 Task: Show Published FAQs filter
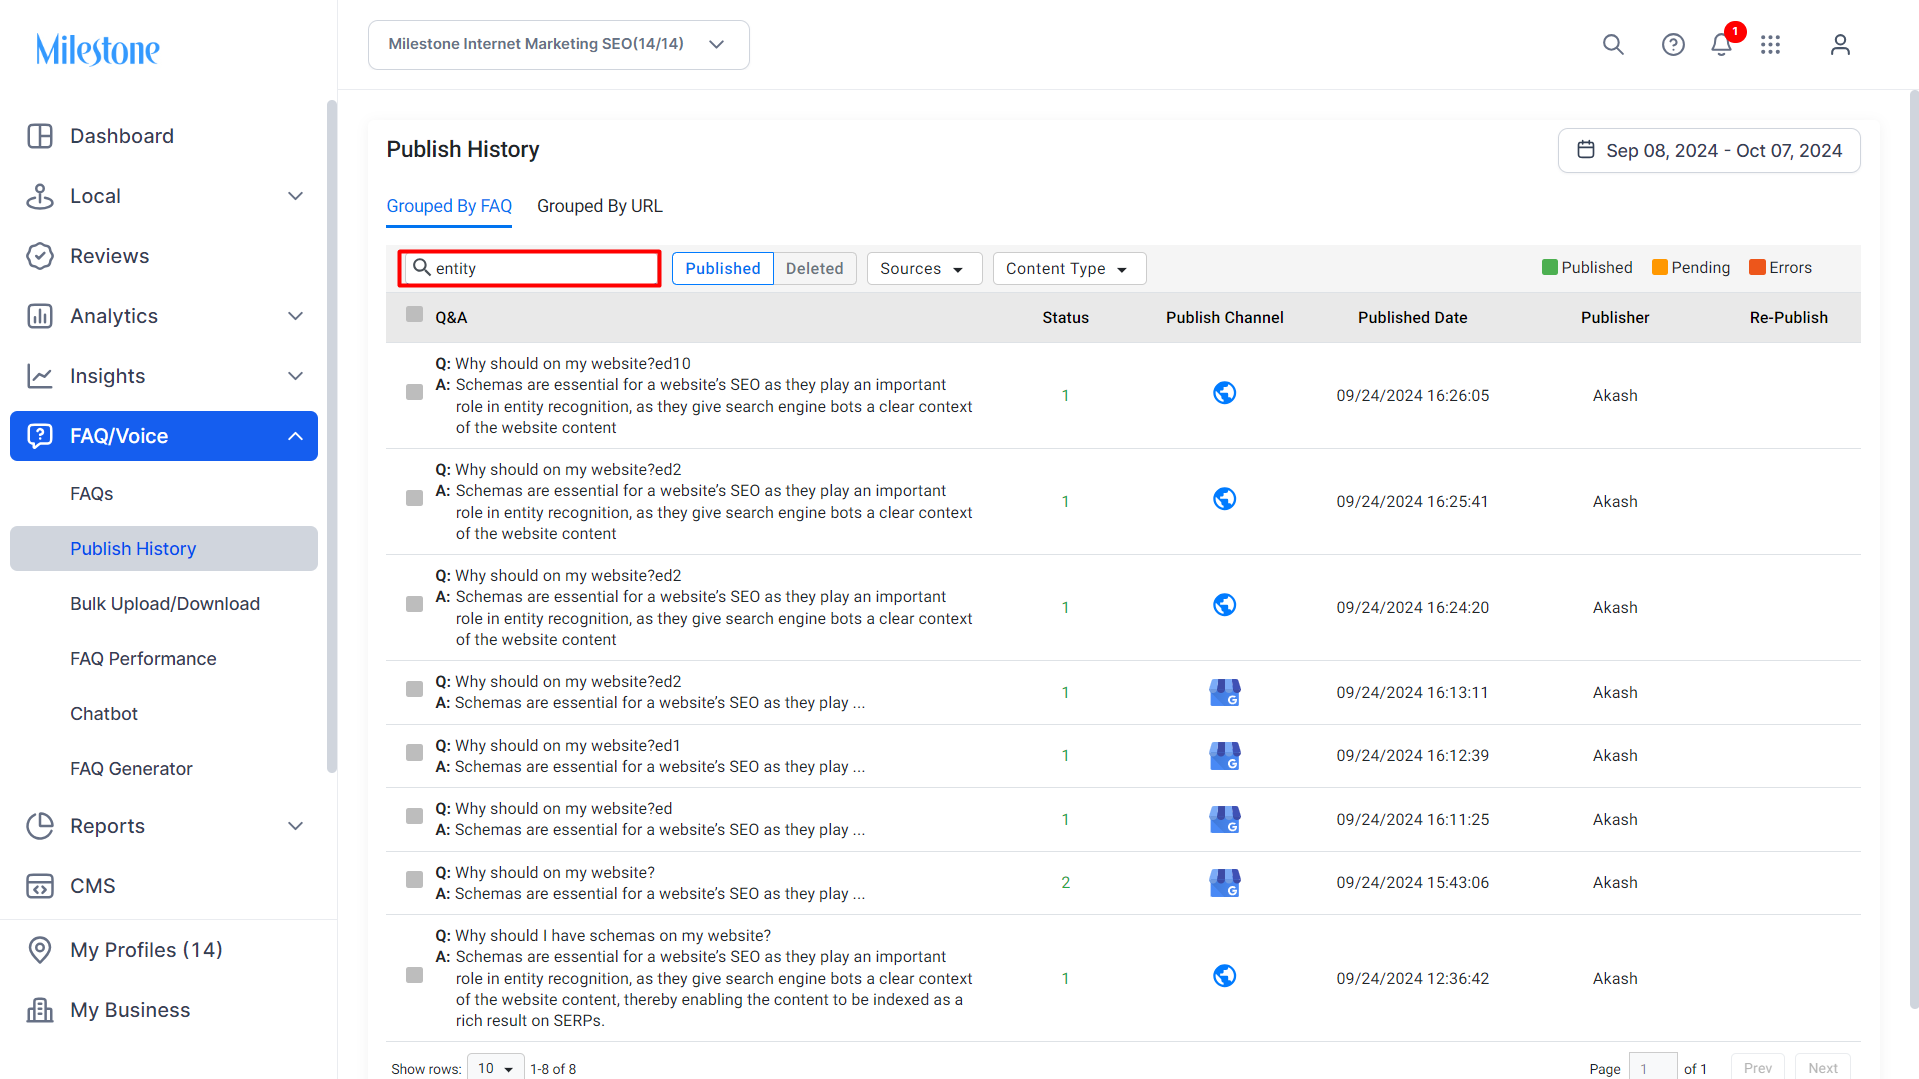[723, 268]
